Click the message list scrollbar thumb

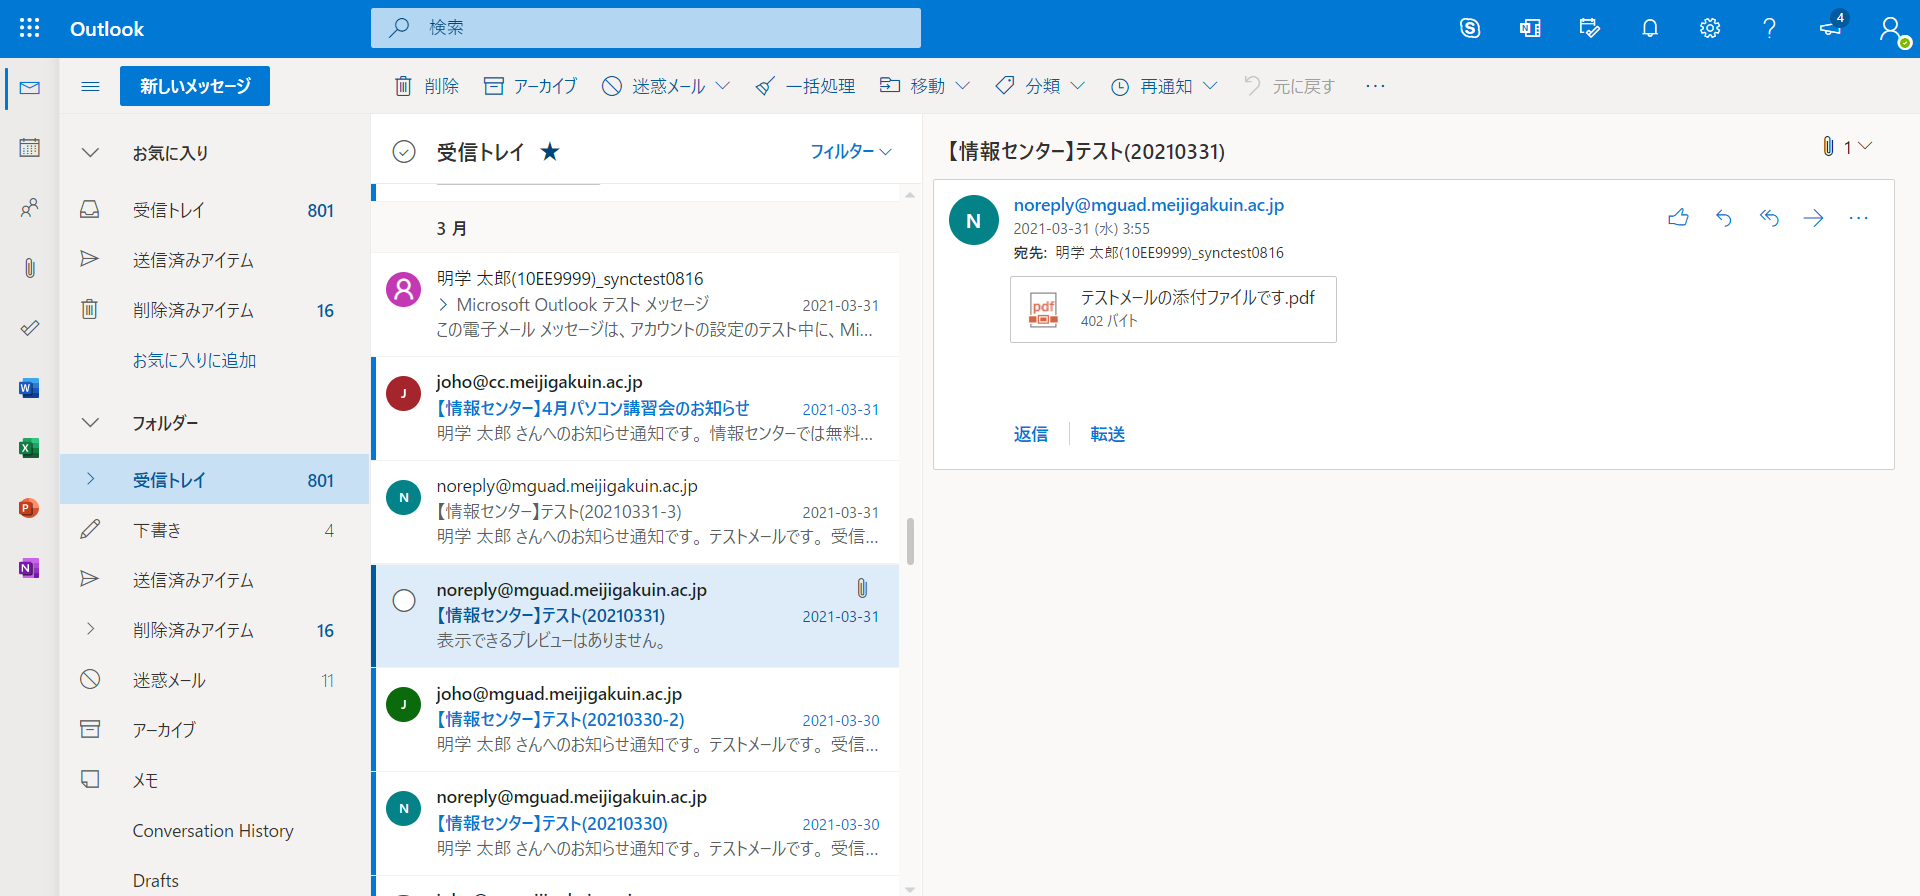click(910, 541)
